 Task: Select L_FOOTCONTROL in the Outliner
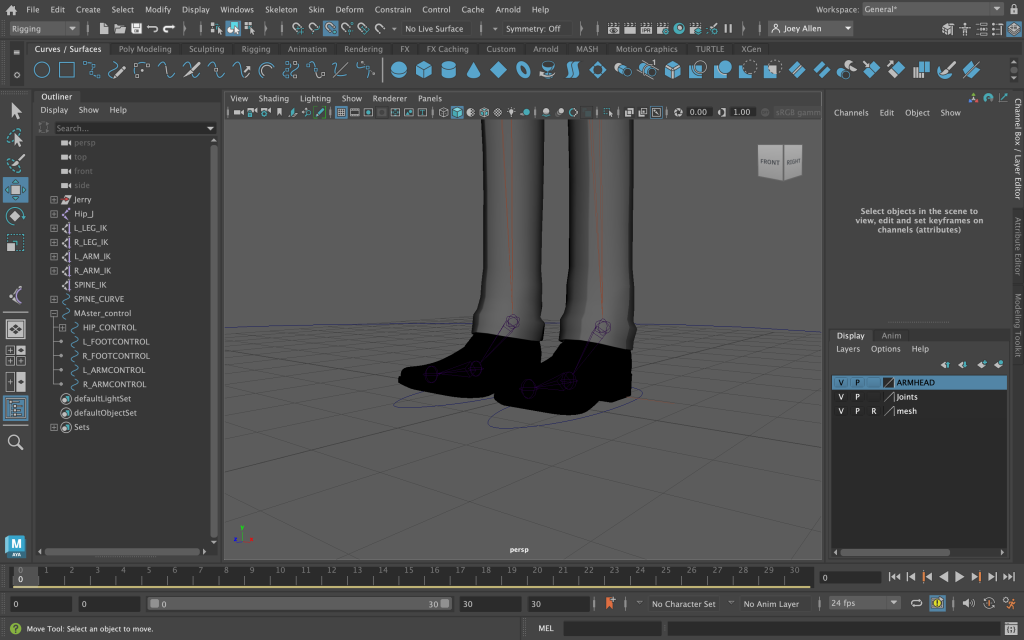click(x=116, y=342)
